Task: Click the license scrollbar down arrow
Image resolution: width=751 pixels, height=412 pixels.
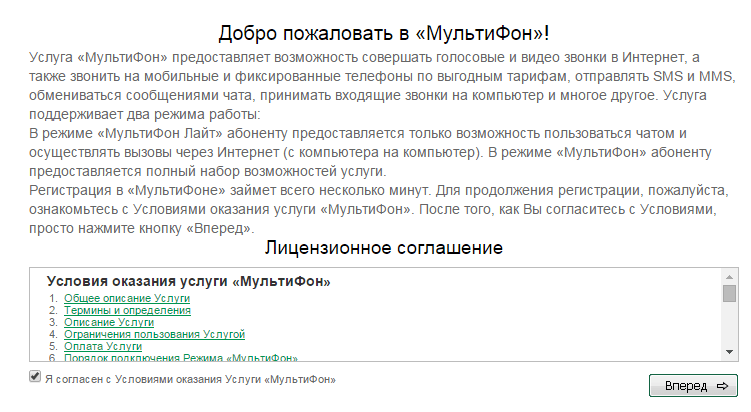Action: [x=729, y=352]
